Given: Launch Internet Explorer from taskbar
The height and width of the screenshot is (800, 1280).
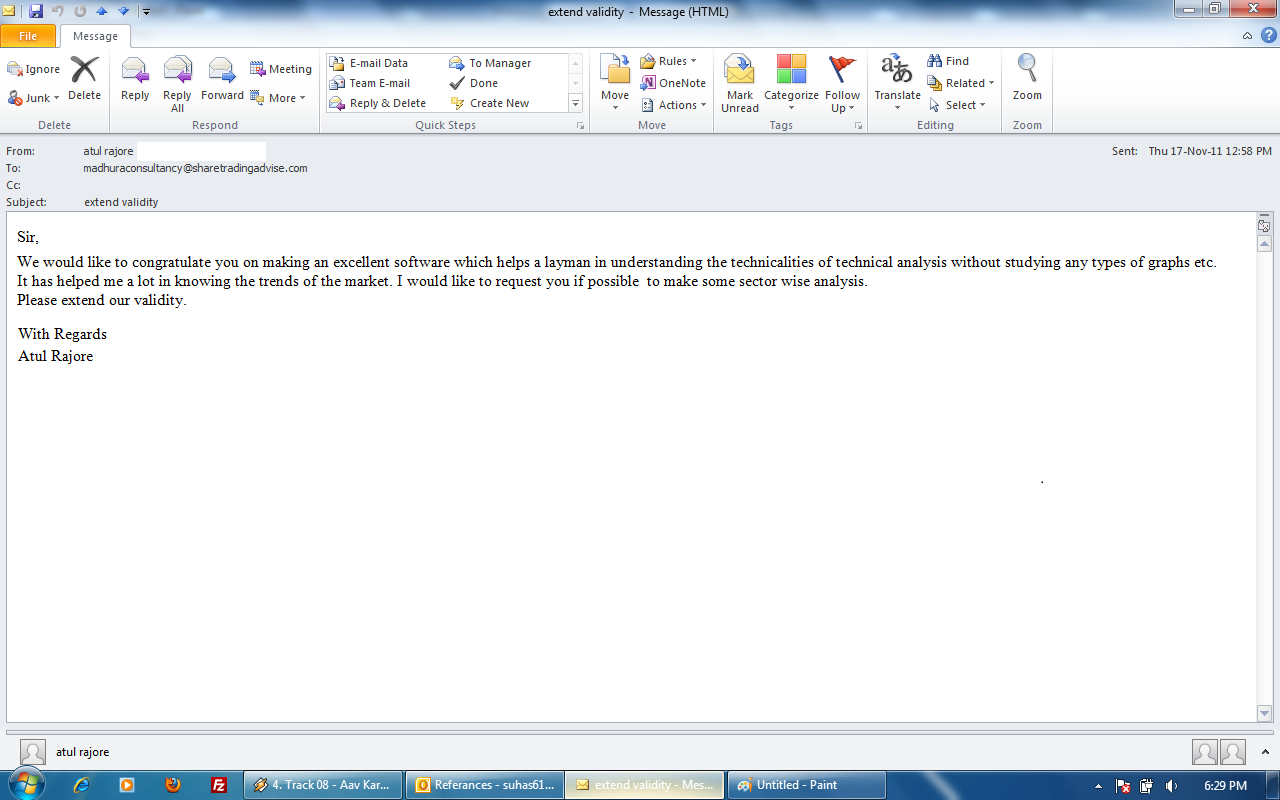Looking at the screenshot, I should [81, 785].
